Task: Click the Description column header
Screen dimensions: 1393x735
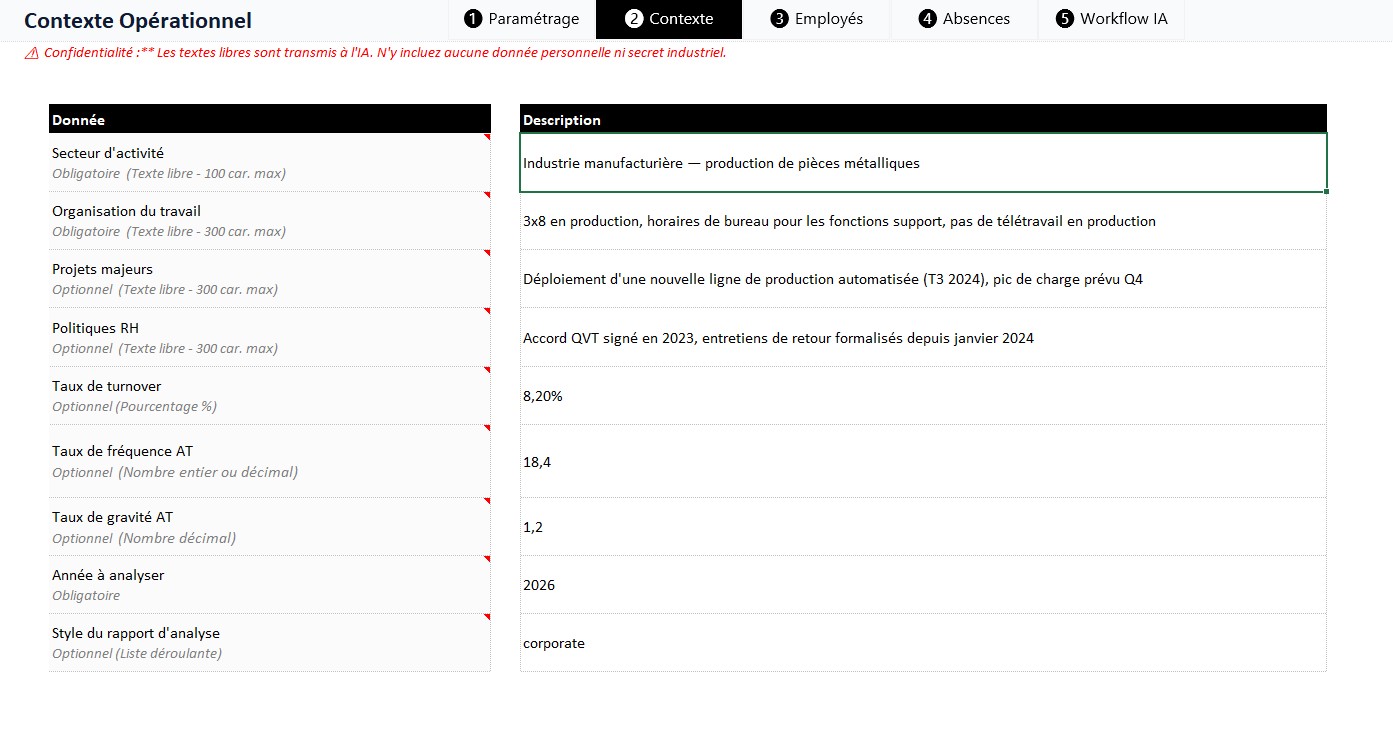Action: pos(923,119)
